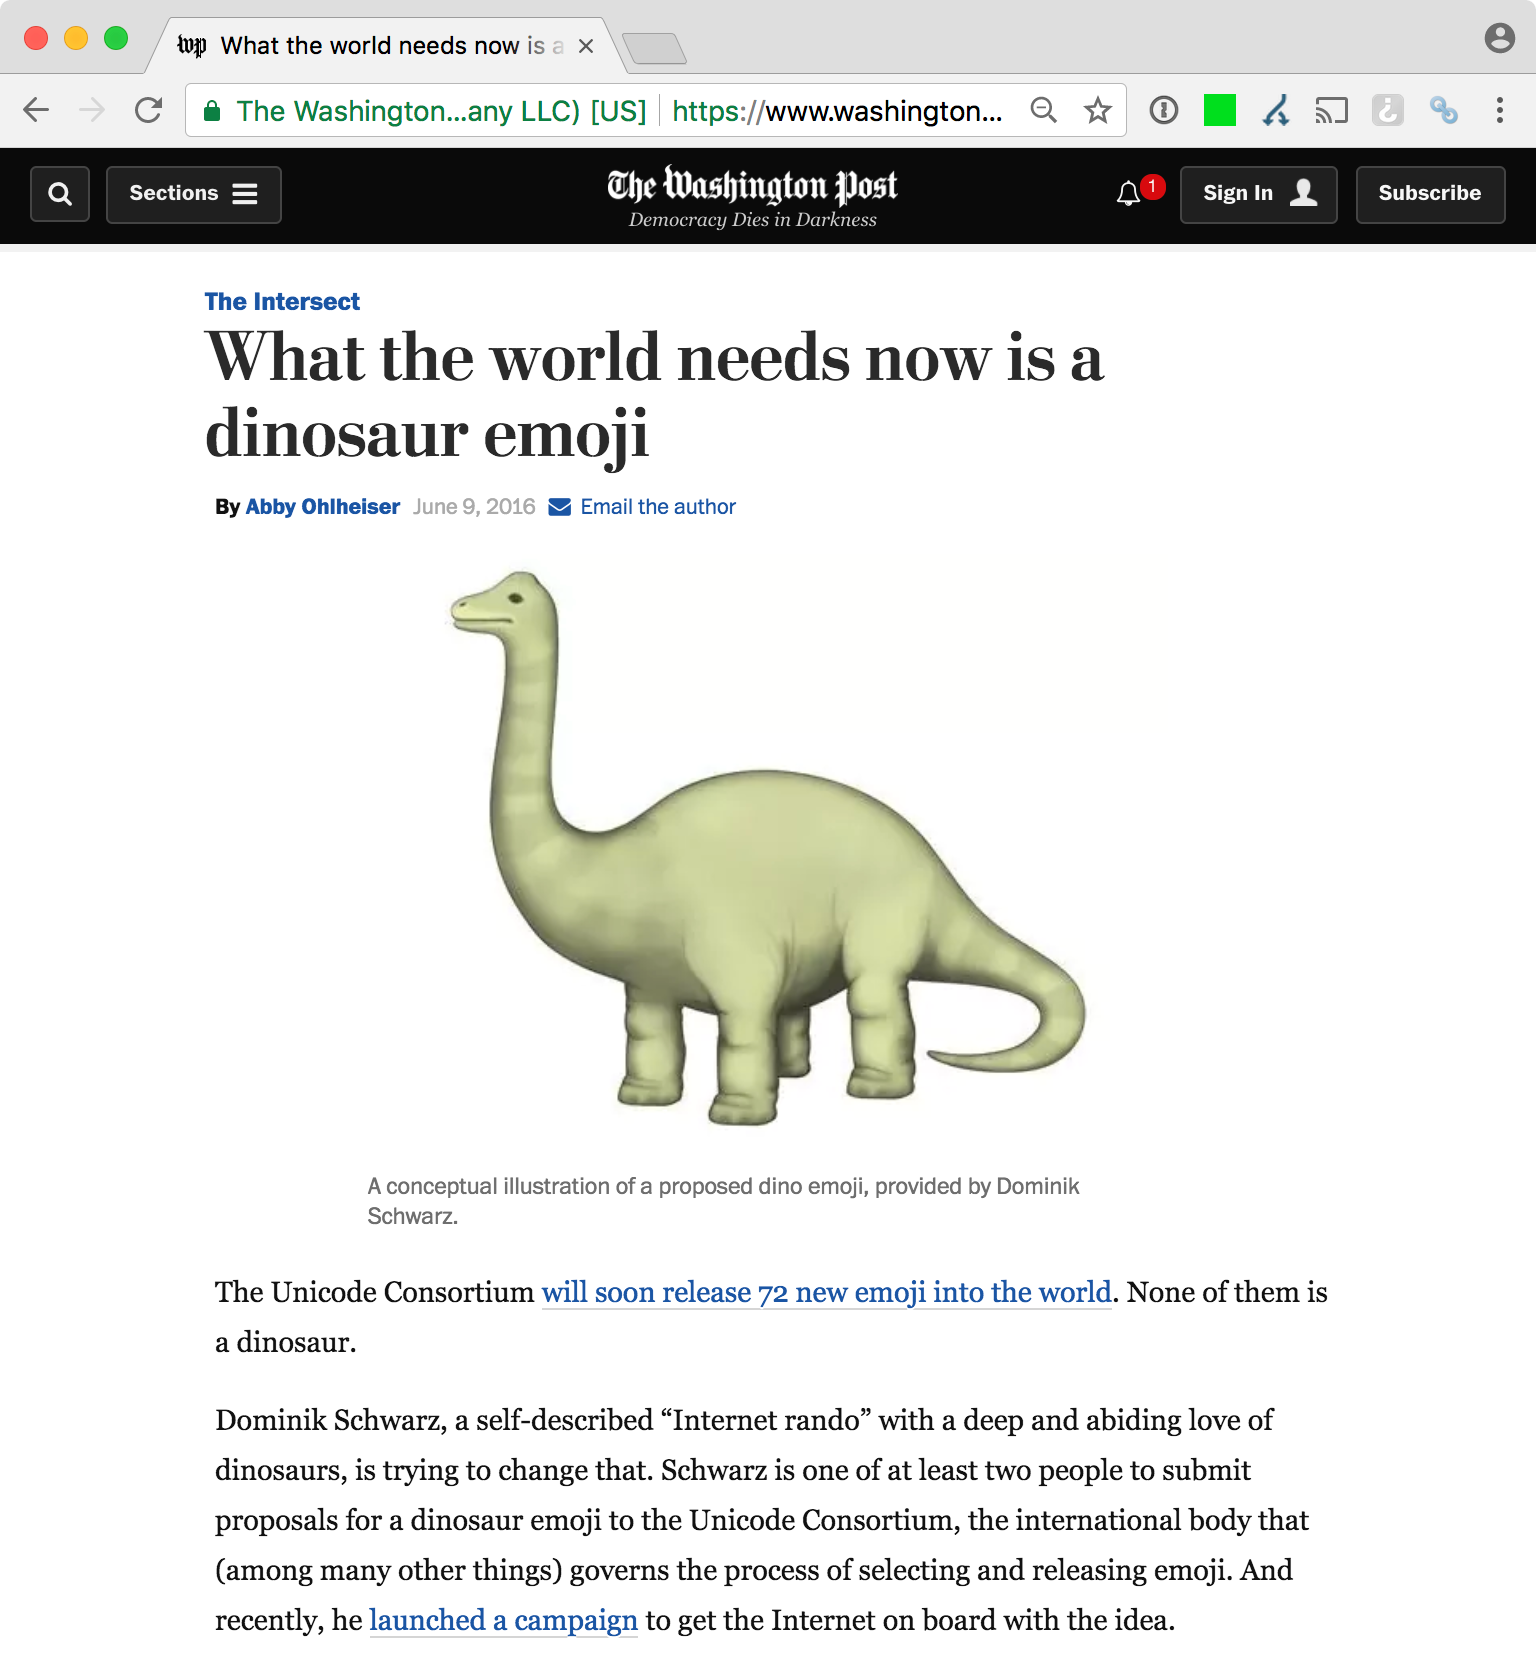Open a new tab

[x=654, y=48]
